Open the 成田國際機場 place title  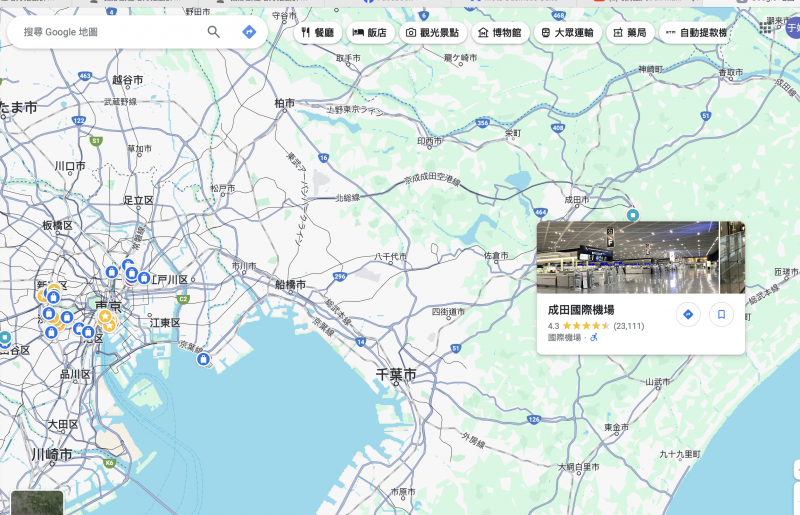581,310
